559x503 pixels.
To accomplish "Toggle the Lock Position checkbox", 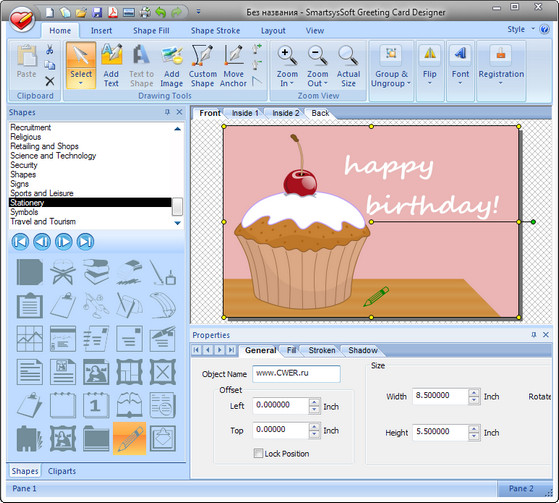I will pos(258,453).
